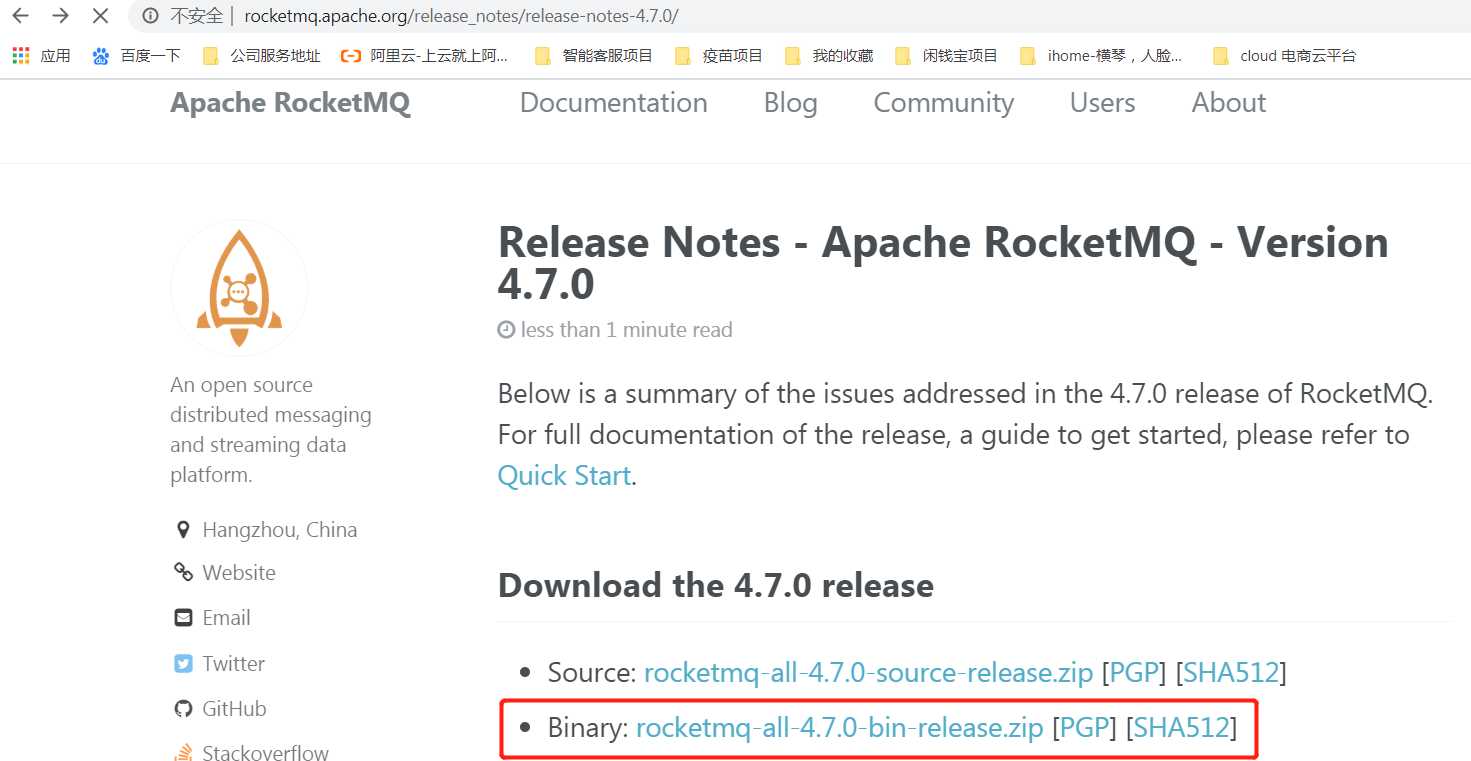Open the About menu item
The height and width of the screenshot is (761, 1471).
point(1228,103)
